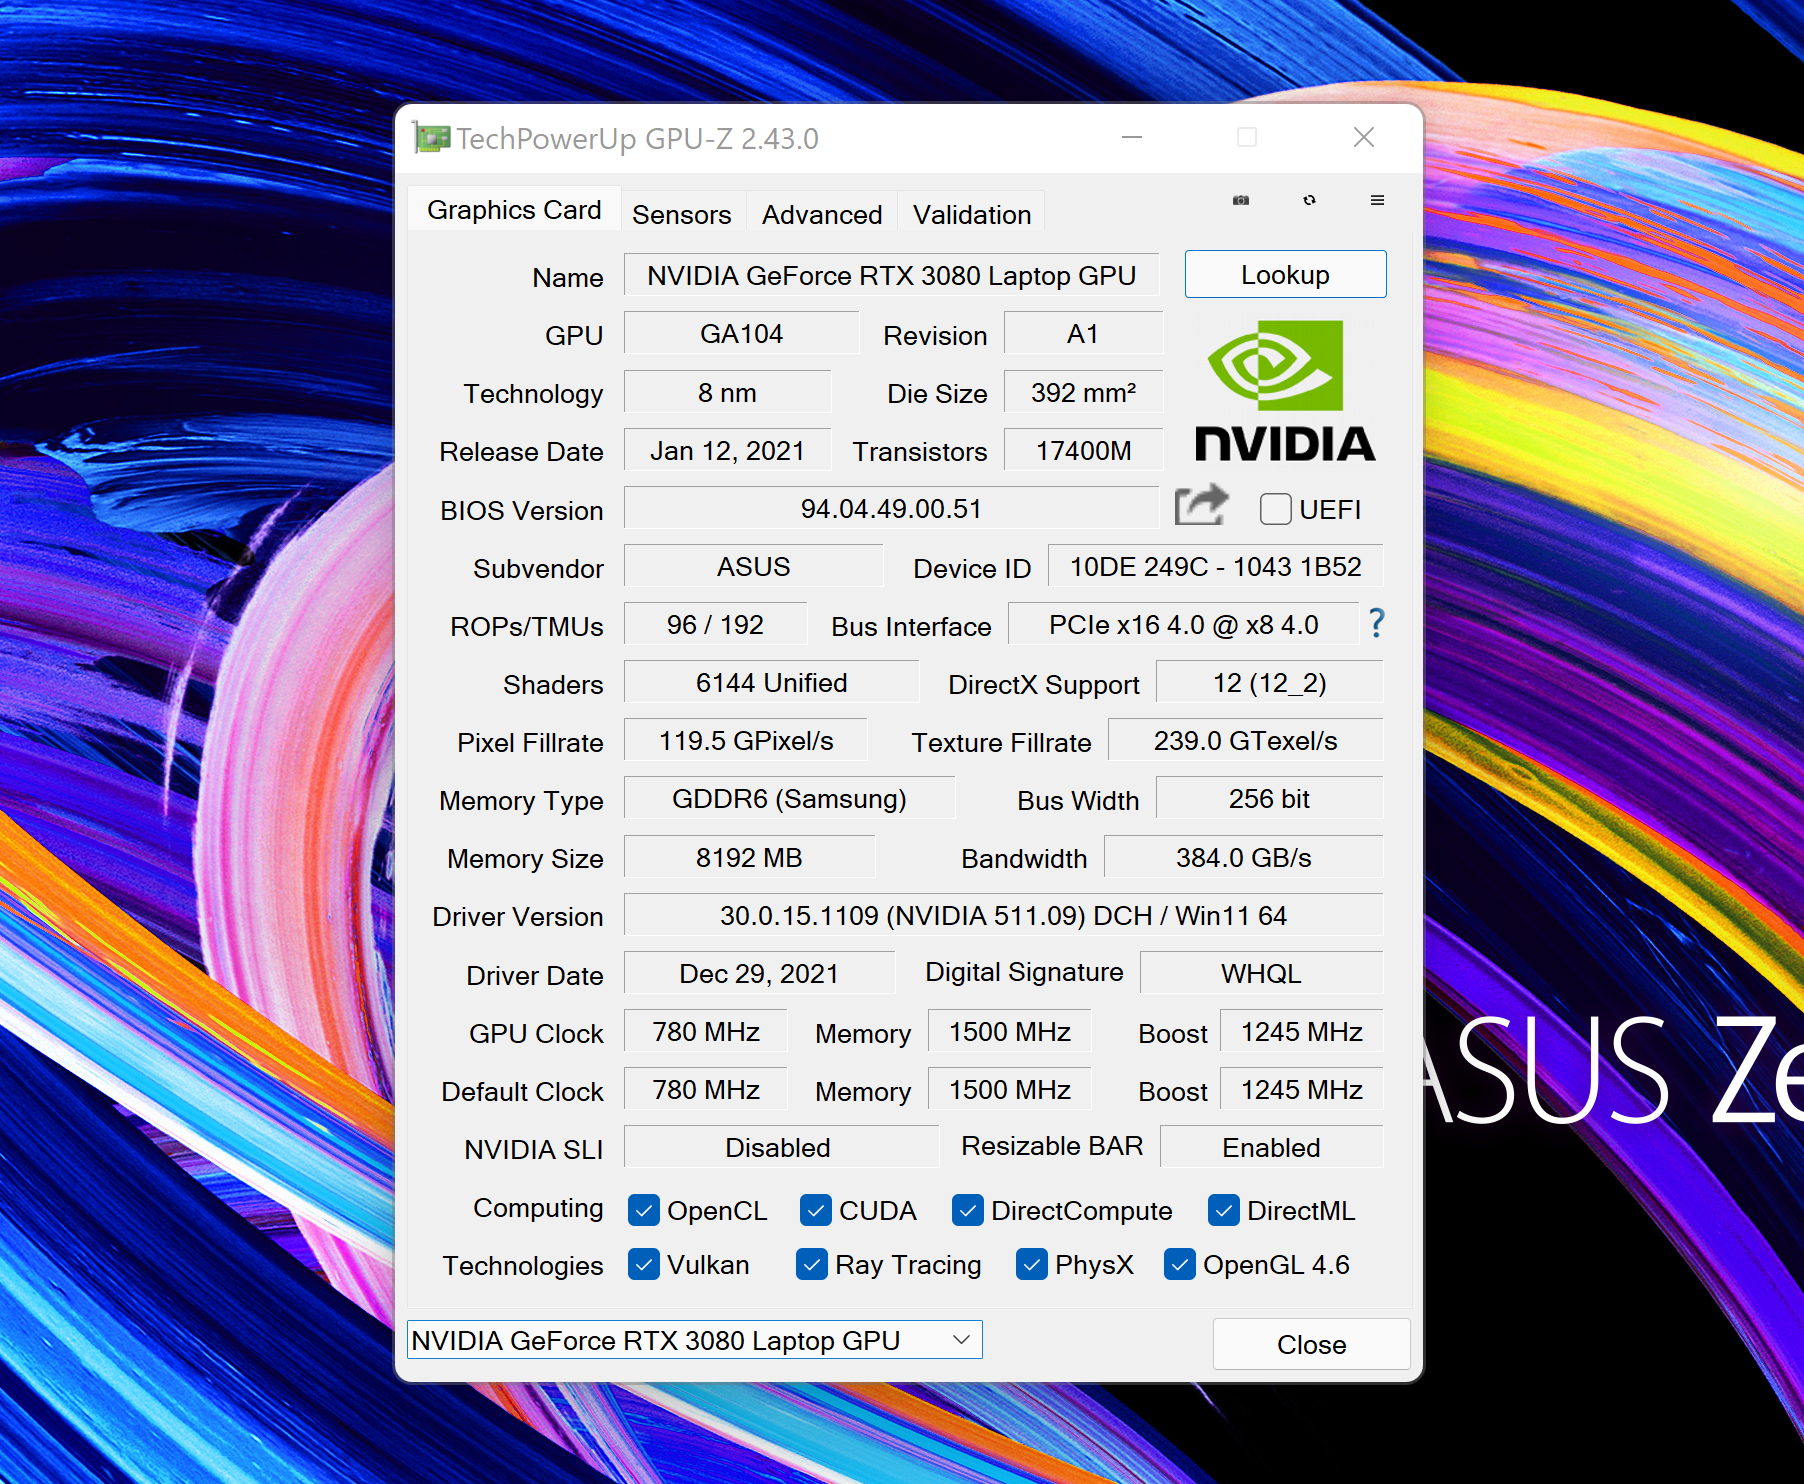
Task: Click the NVIDIA SLI value Disabled
Action: [781, 1147]
